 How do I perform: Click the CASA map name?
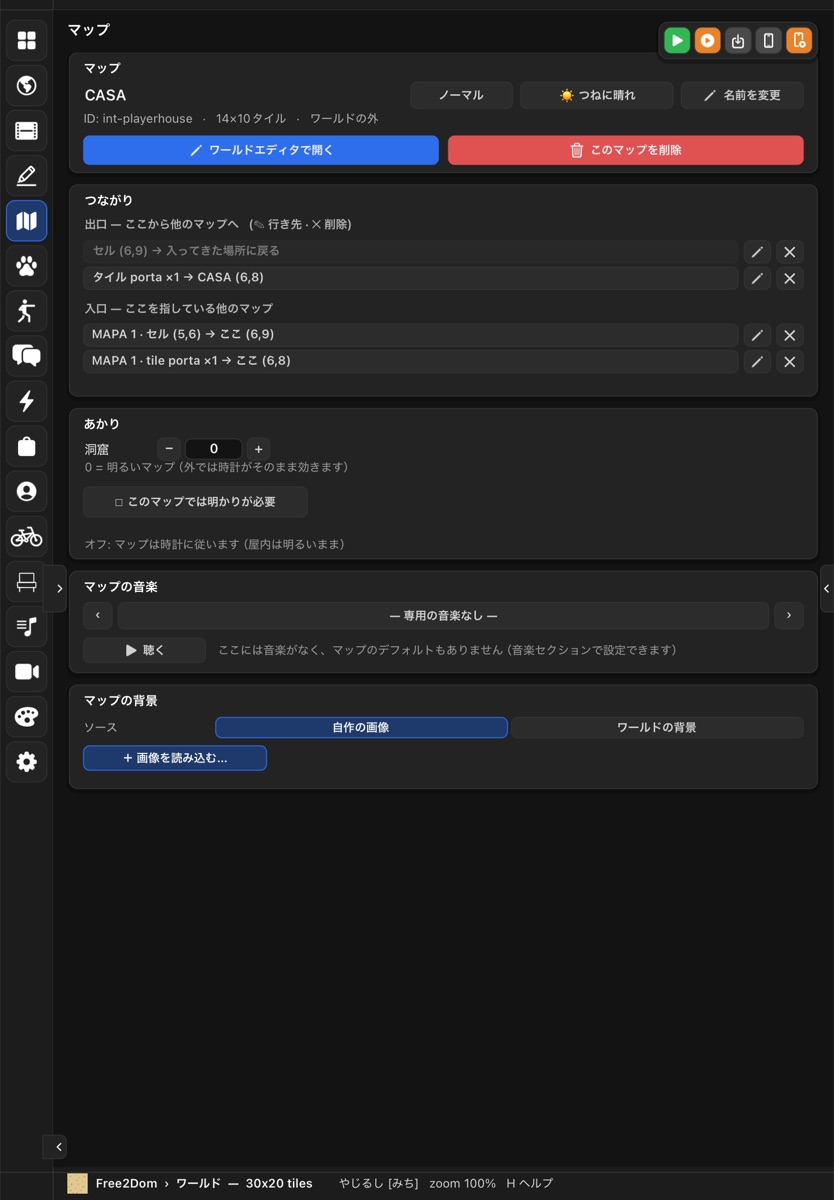[x=106, y=96]
